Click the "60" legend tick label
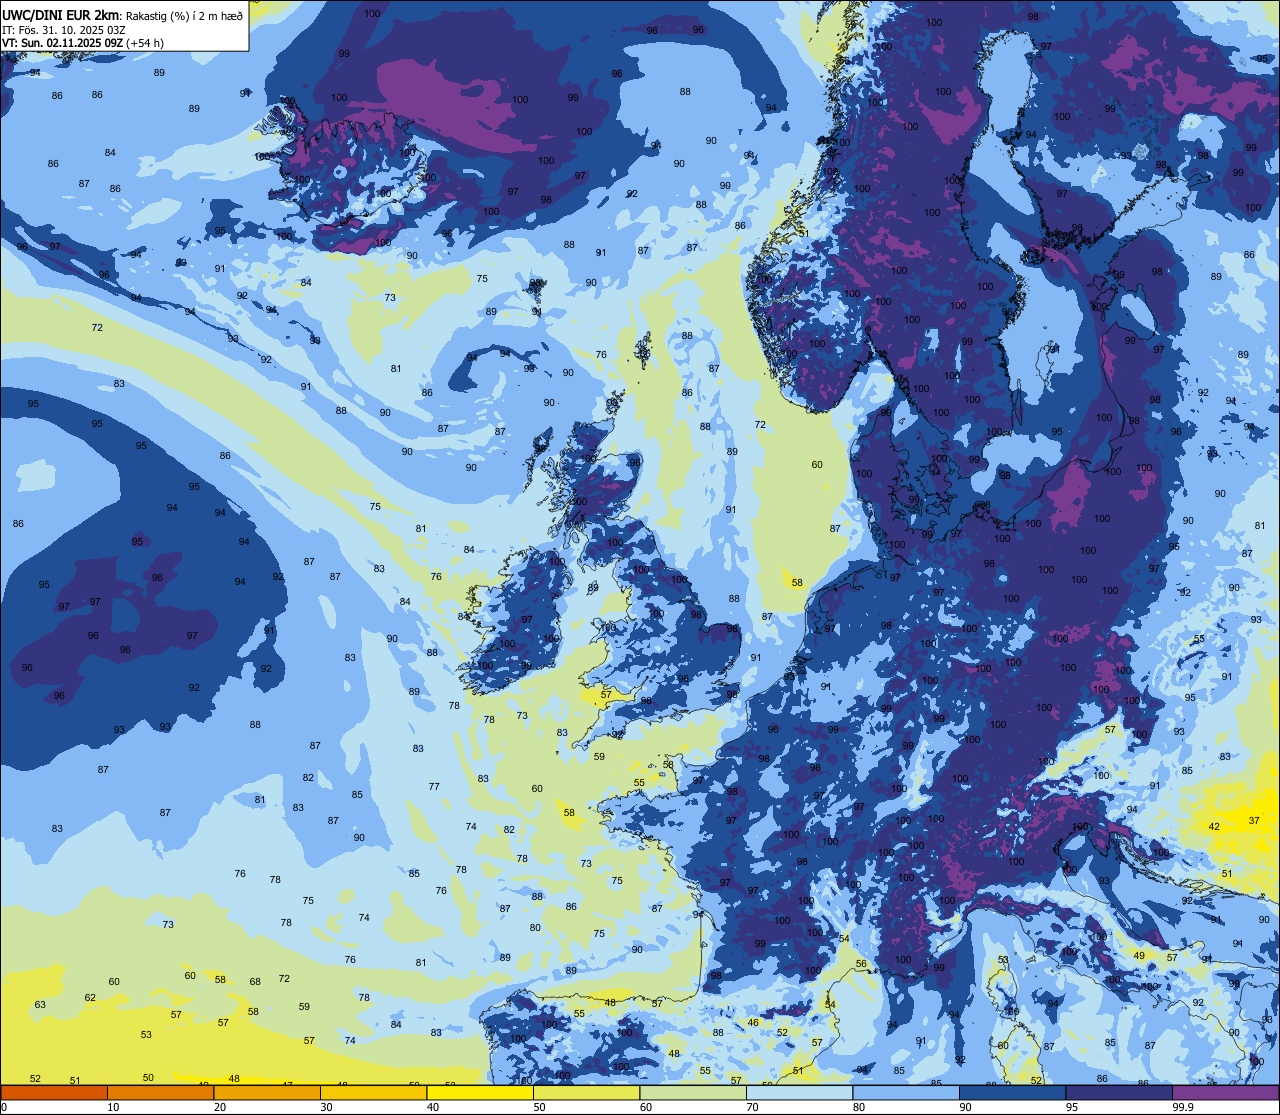 click(x=646, y=1107)
